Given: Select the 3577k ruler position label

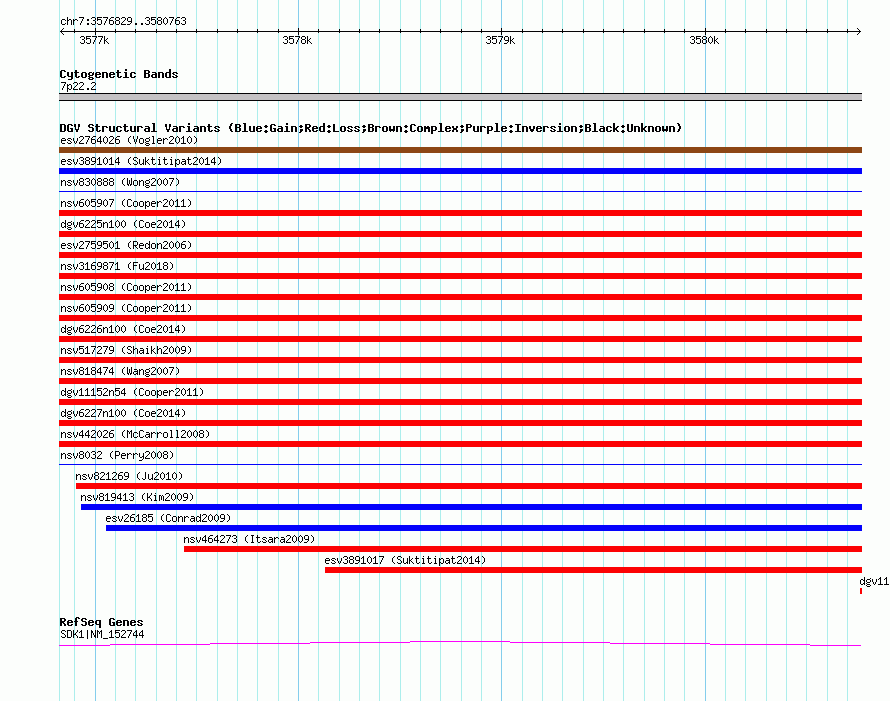Looking at the screenshot, I should click(94, 40).
